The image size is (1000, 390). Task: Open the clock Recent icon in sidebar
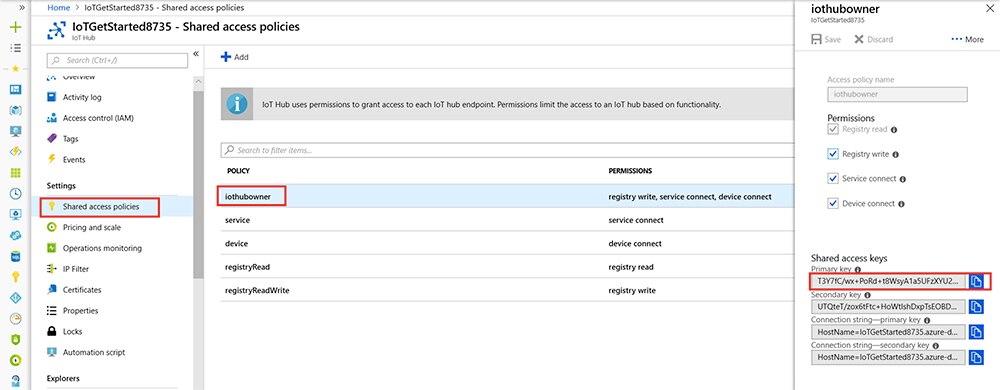pyautogui.click(x=16, y=194)
